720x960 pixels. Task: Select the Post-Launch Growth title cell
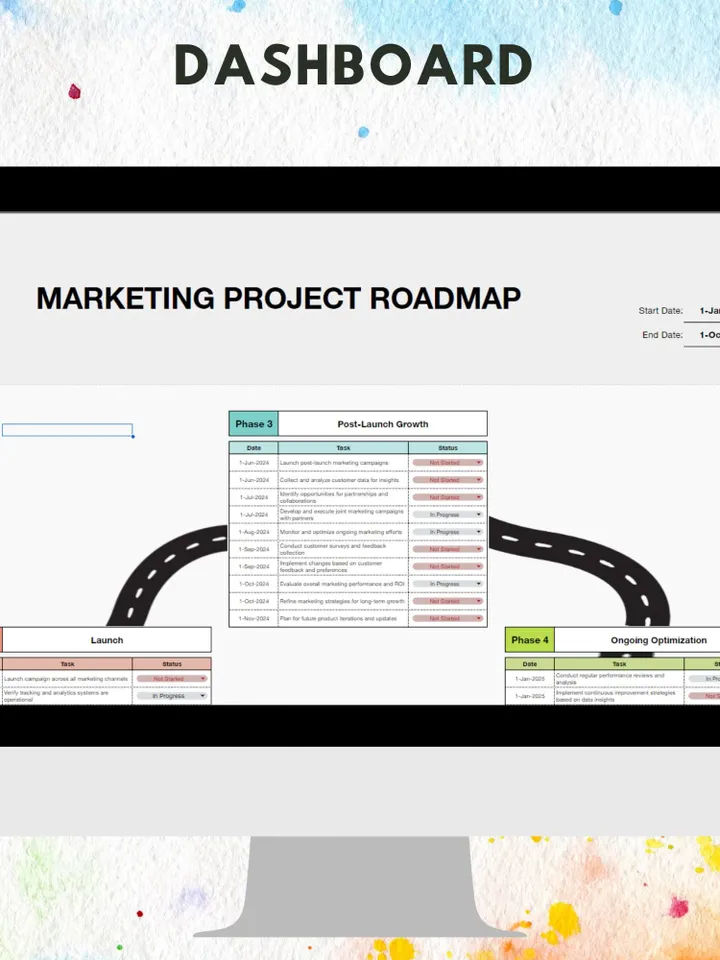point(383,424)
